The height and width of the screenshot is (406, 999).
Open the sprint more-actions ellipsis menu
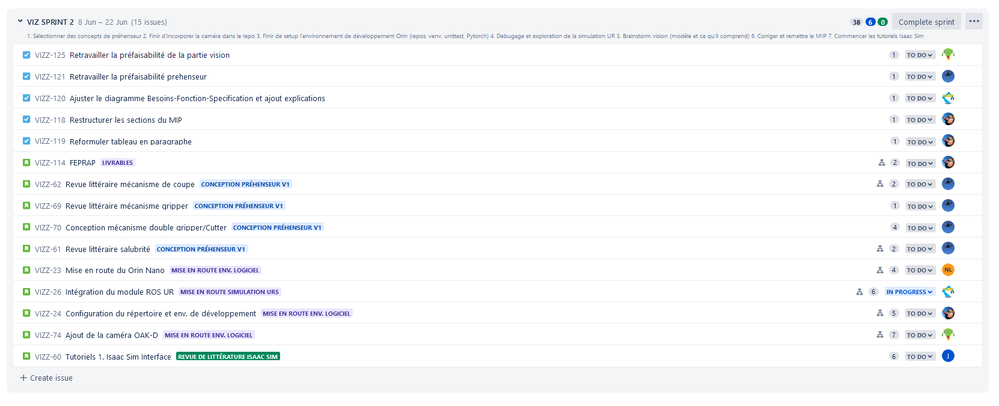(974, 22)
